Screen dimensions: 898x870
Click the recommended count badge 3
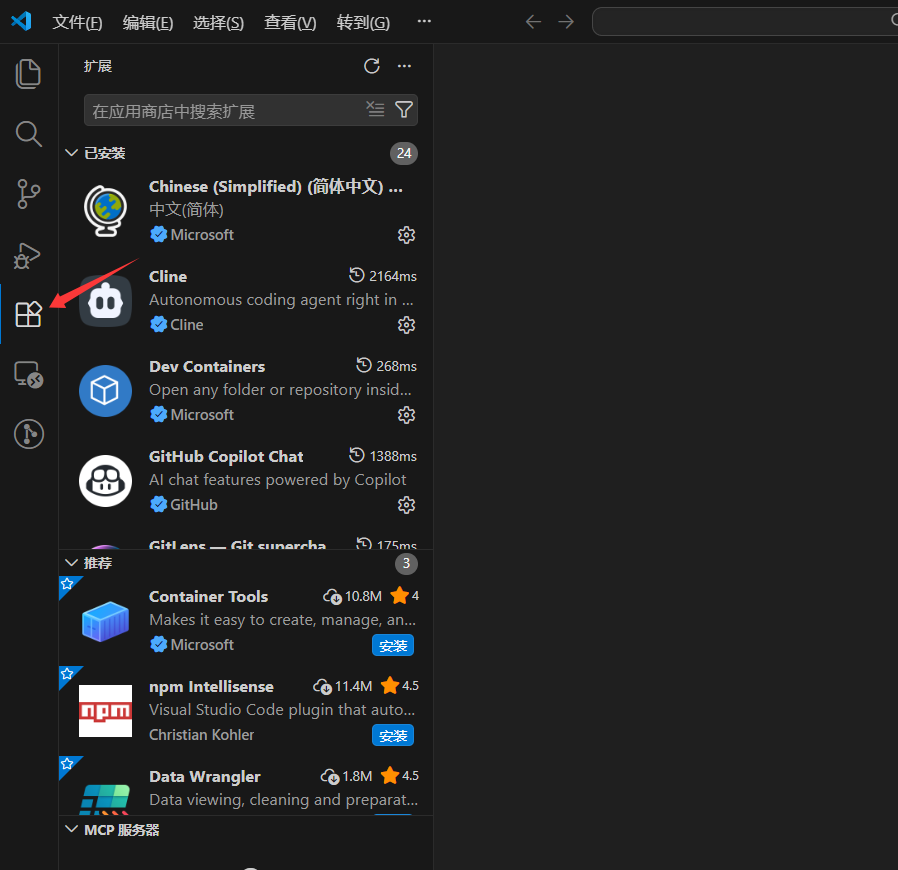tap(406, 563)
